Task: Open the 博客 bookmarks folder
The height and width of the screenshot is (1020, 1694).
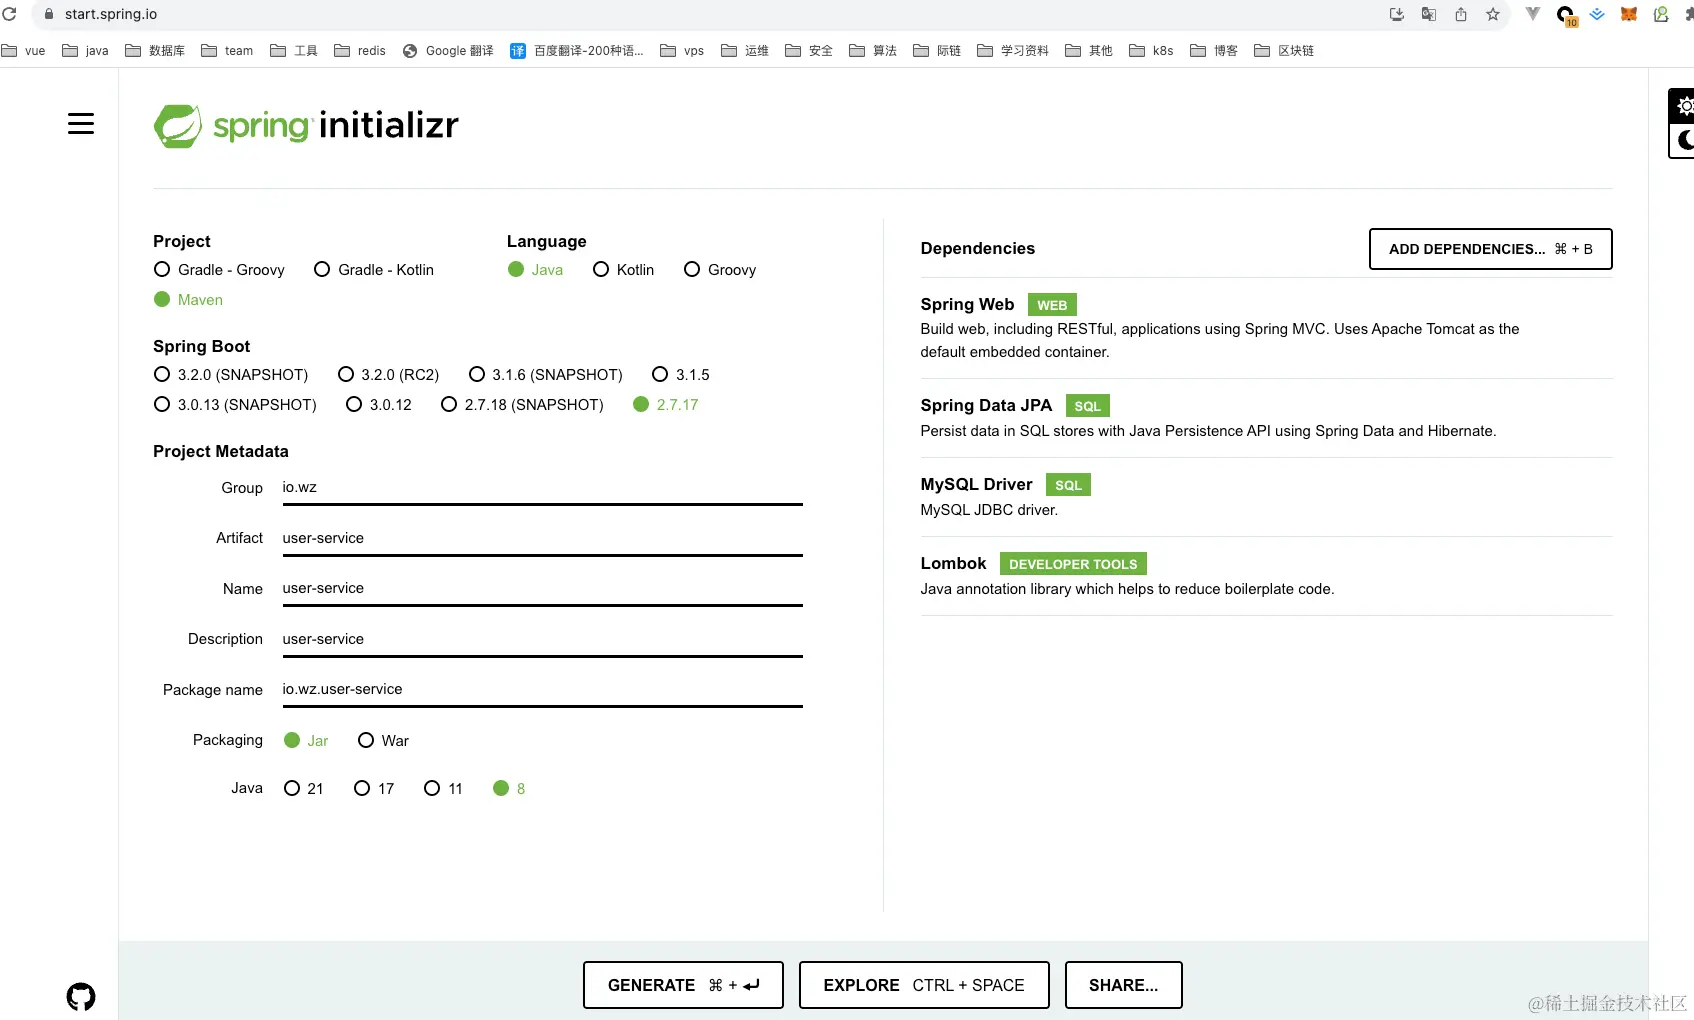Action: 1214,50
